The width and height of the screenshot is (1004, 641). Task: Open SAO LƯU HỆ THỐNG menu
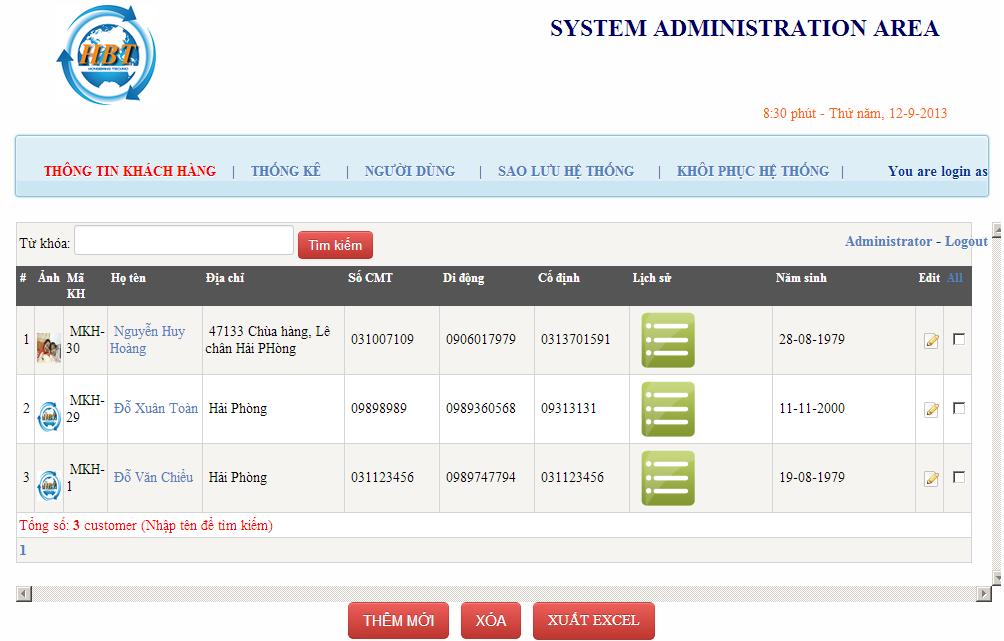click(566, 171)
